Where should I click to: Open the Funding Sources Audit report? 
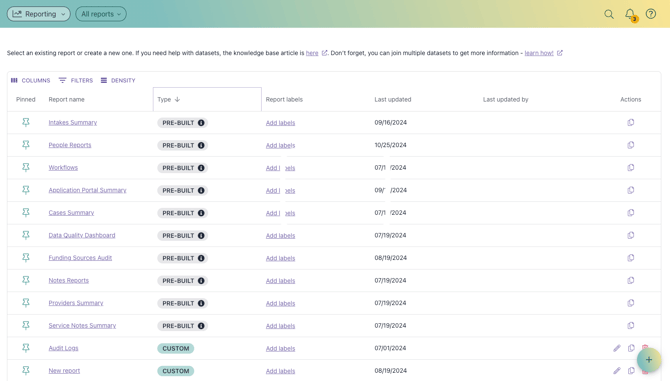(x=80, y=258)
